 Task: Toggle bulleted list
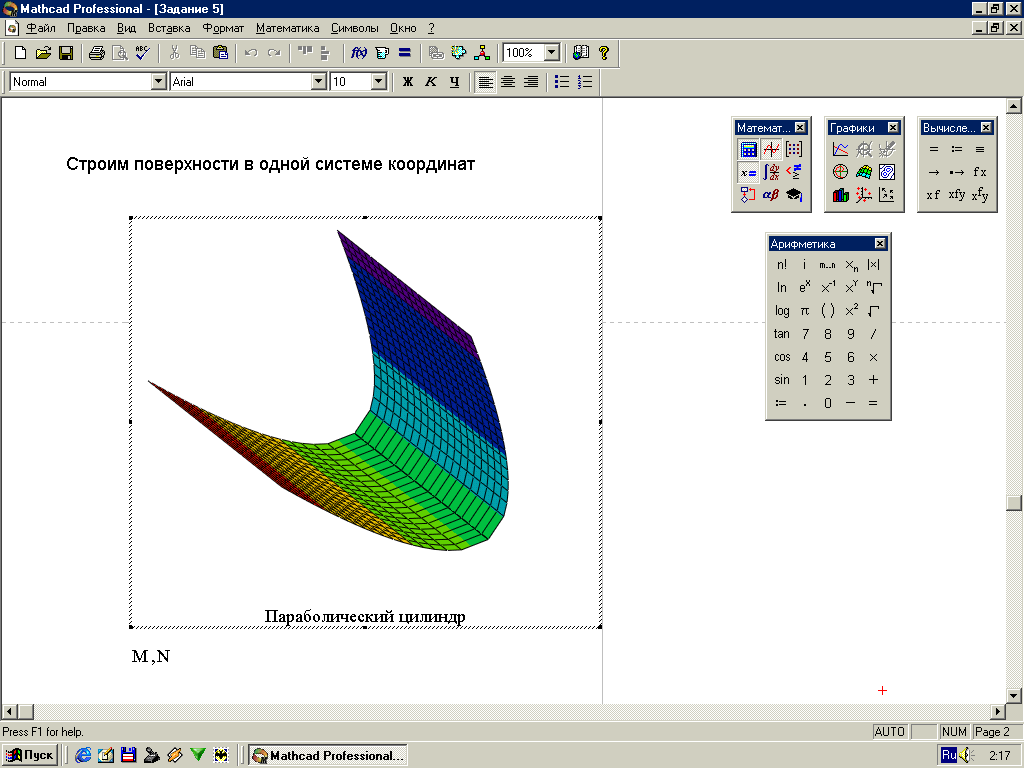point(562,82)
